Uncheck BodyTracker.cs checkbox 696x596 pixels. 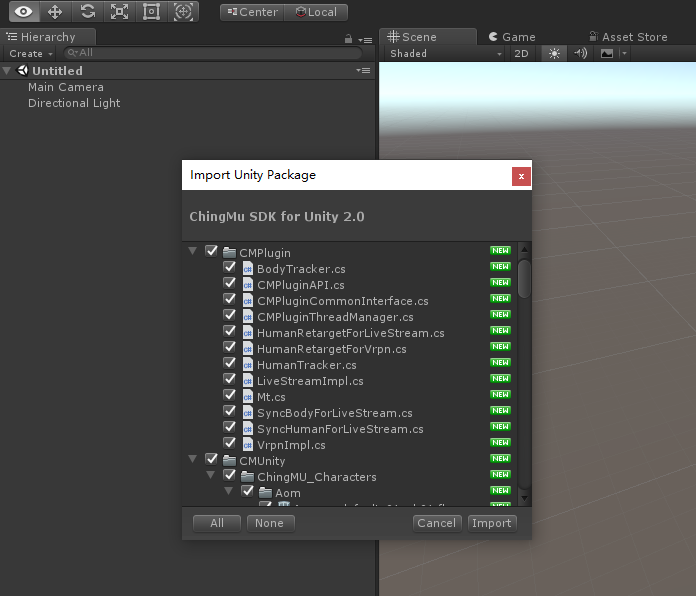point(229,267)
